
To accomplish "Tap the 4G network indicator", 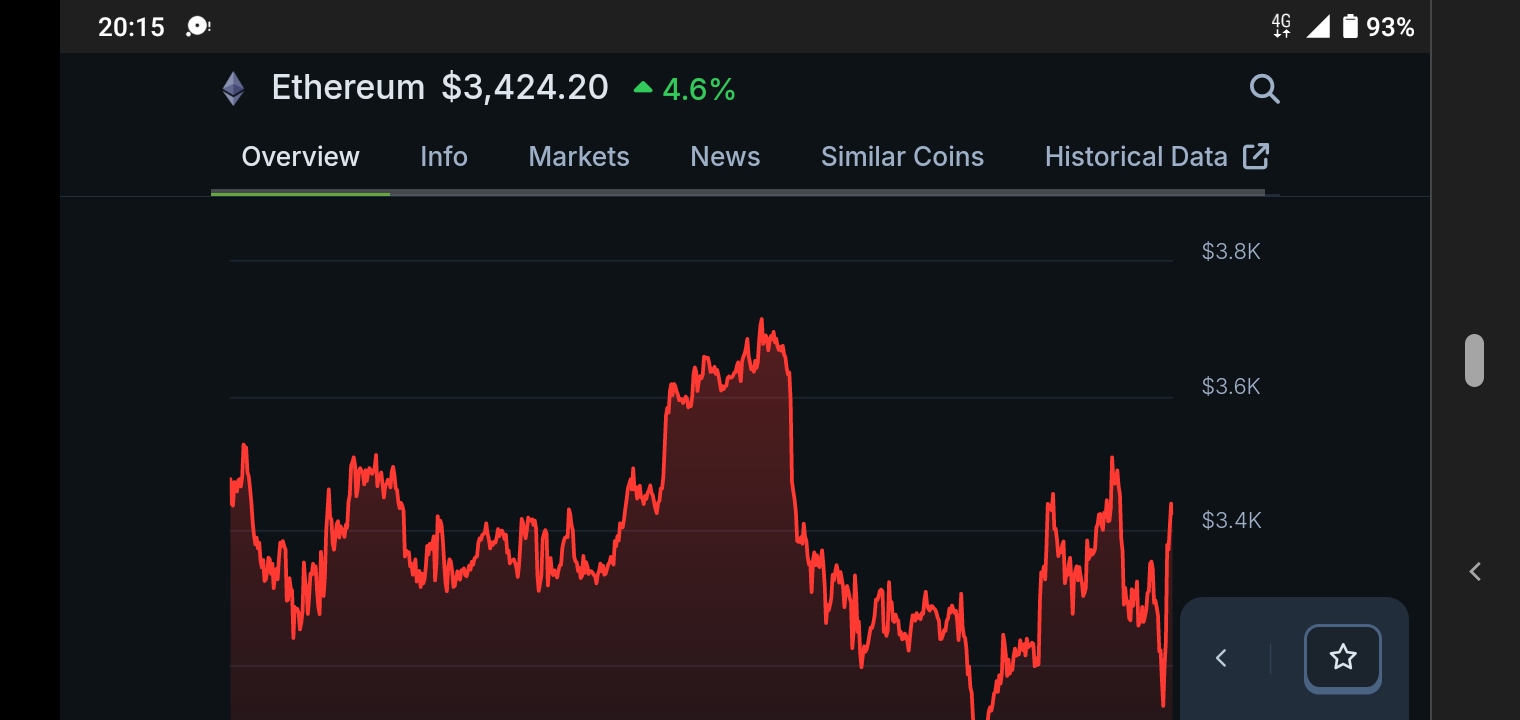I will pyautogui.click(x=1281, y=27).
